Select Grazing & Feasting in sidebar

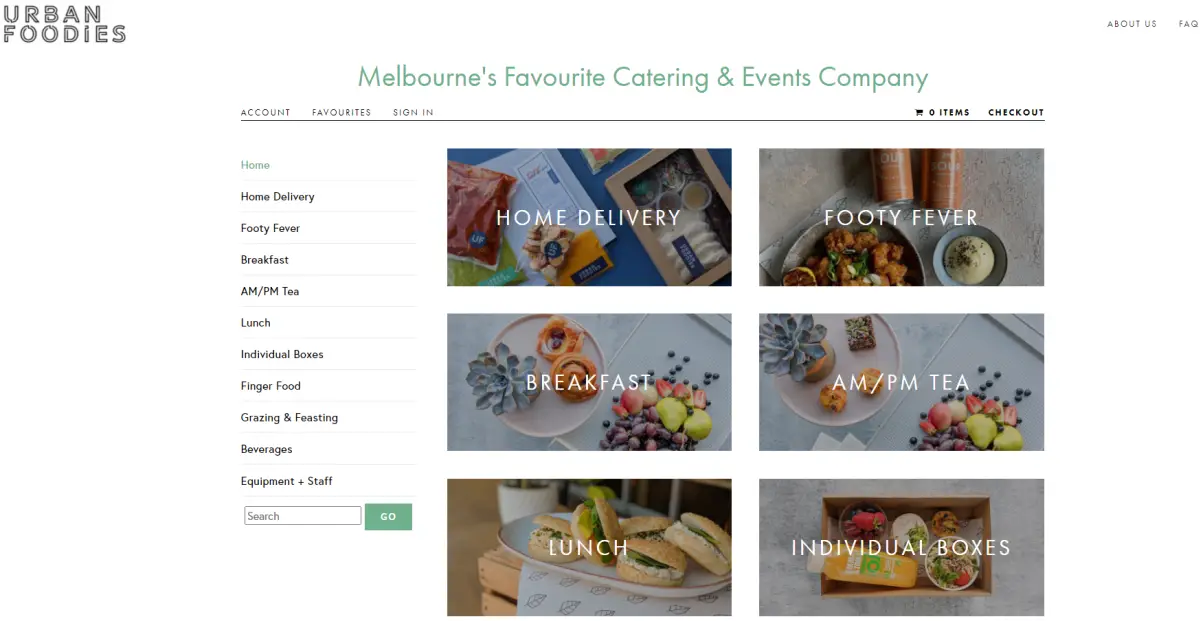289,418
